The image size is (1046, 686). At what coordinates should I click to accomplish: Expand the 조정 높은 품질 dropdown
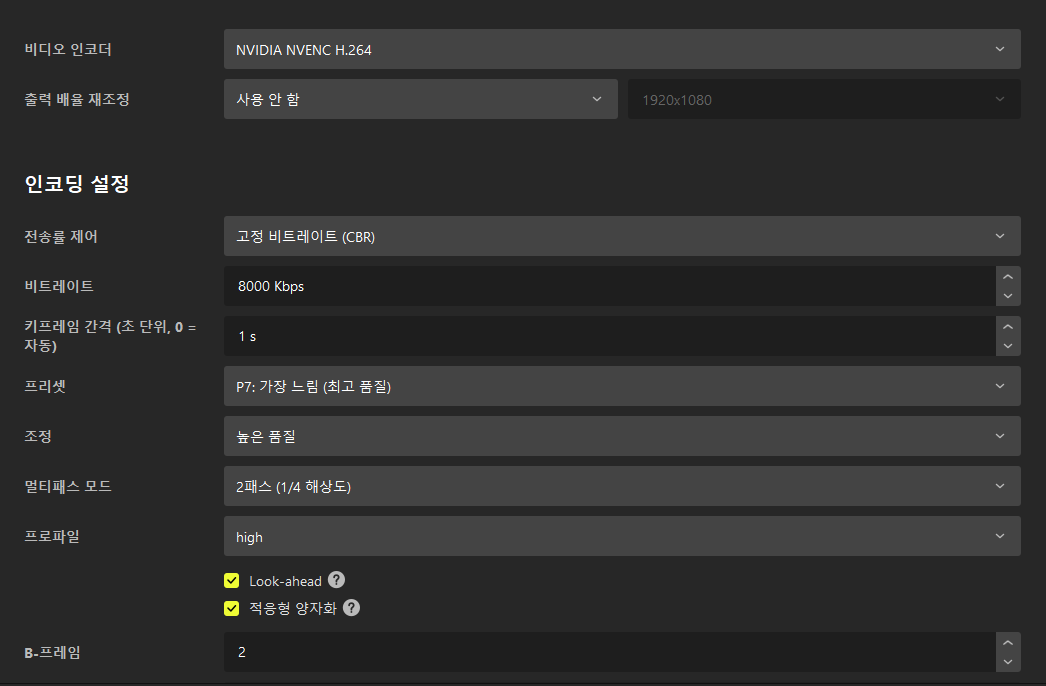621,436
